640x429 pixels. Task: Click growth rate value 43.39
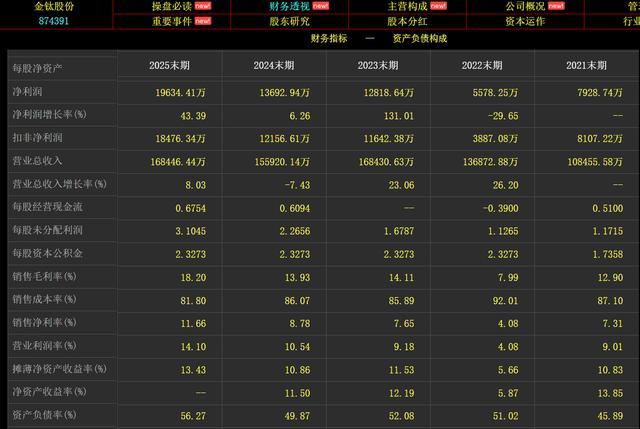tap(193, 116)
